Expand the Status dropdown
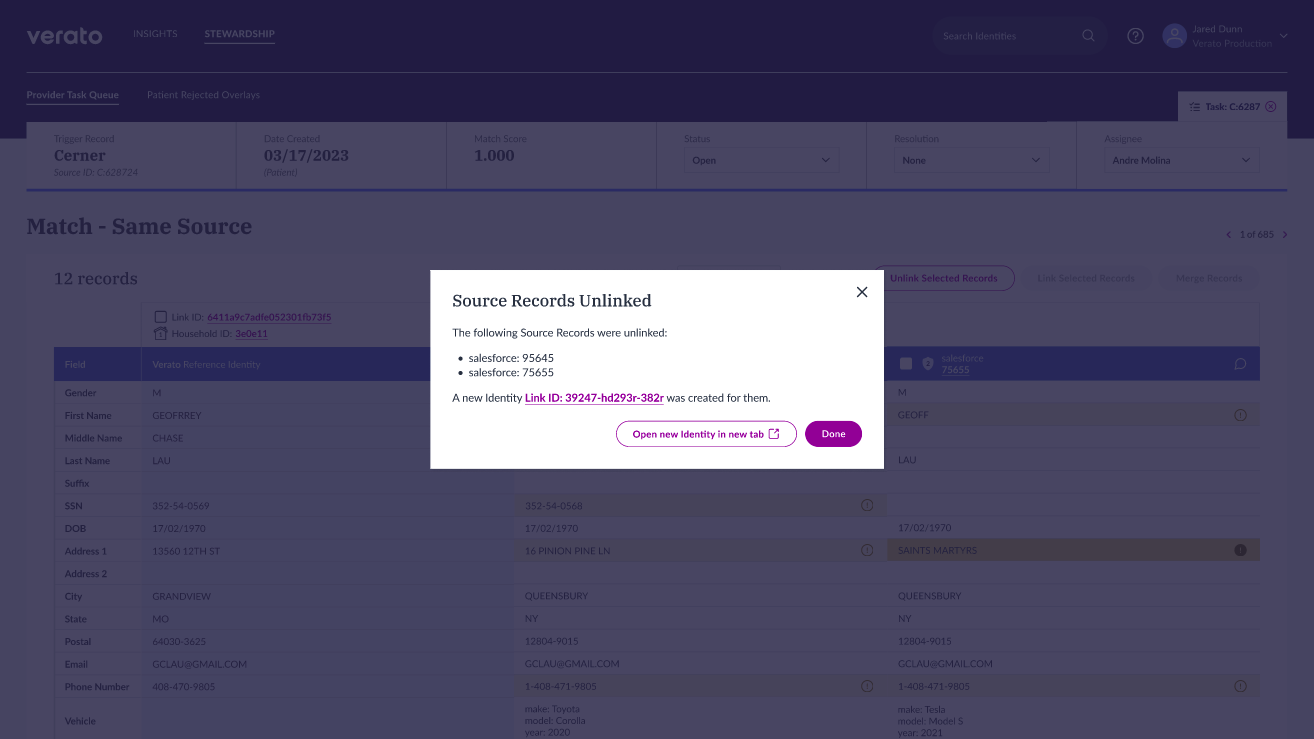 [x=761, y=160]
